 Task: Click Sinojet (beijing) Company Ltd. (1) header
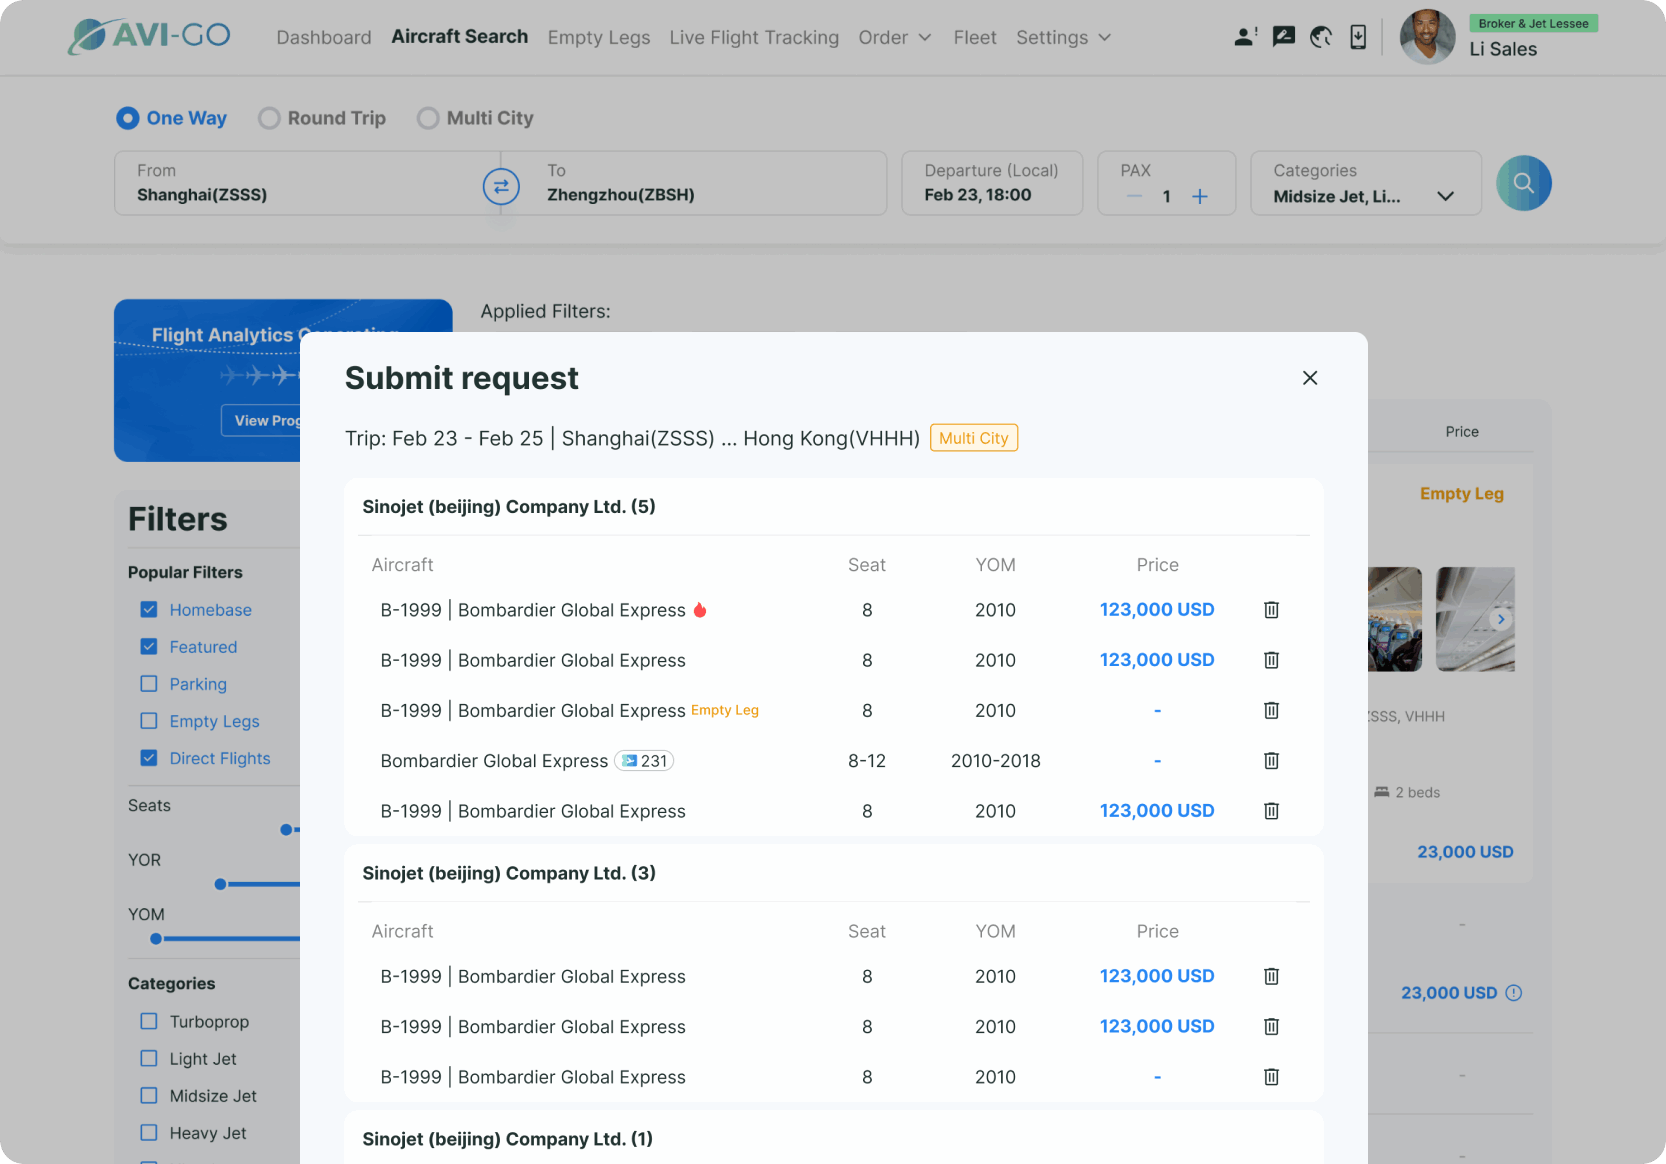507,1139
